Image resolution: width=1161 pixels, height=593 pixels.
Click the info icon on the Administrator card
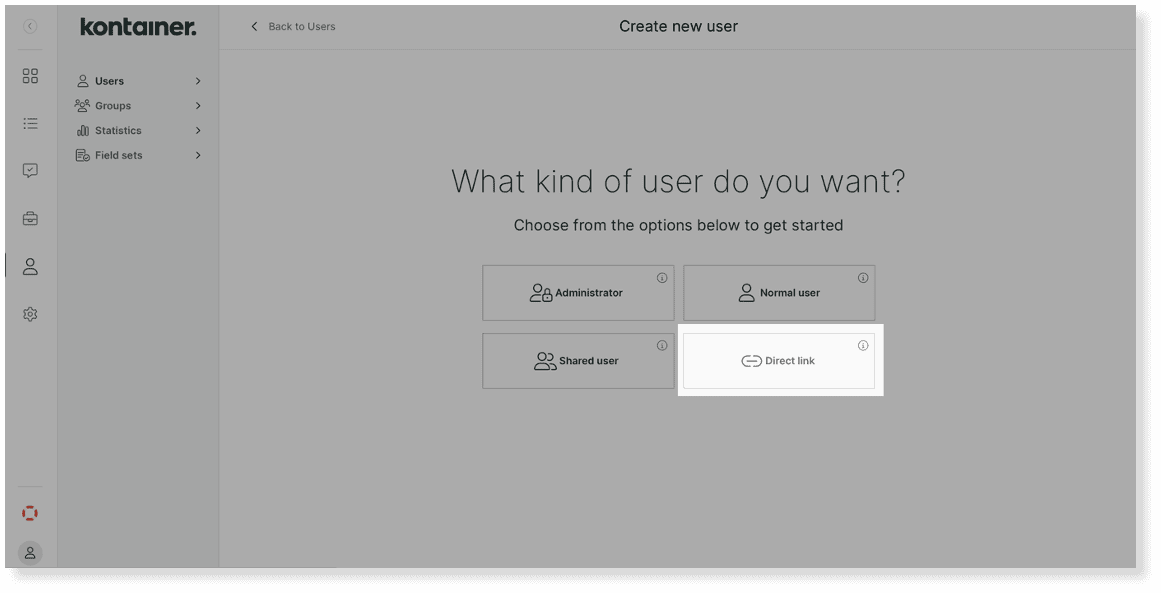(x=662, y=277)
